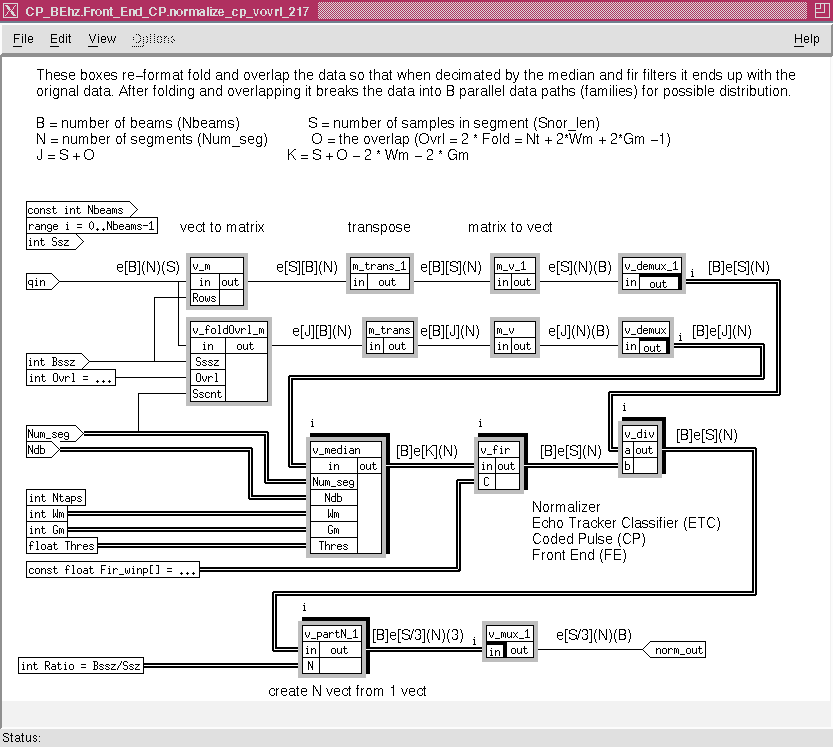Open the File menu
833x747 pixels.
click(x=22, y=39)
